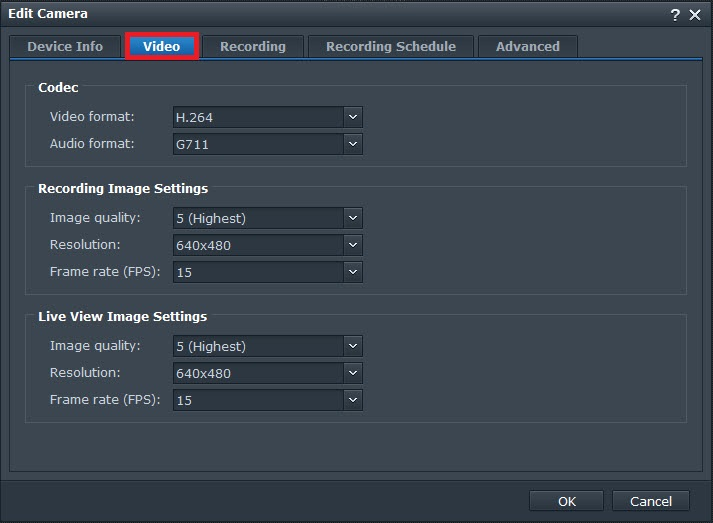The width and height of the screenshot is (713, 523).
Task: Click the OK button
Action: point(566,501)
